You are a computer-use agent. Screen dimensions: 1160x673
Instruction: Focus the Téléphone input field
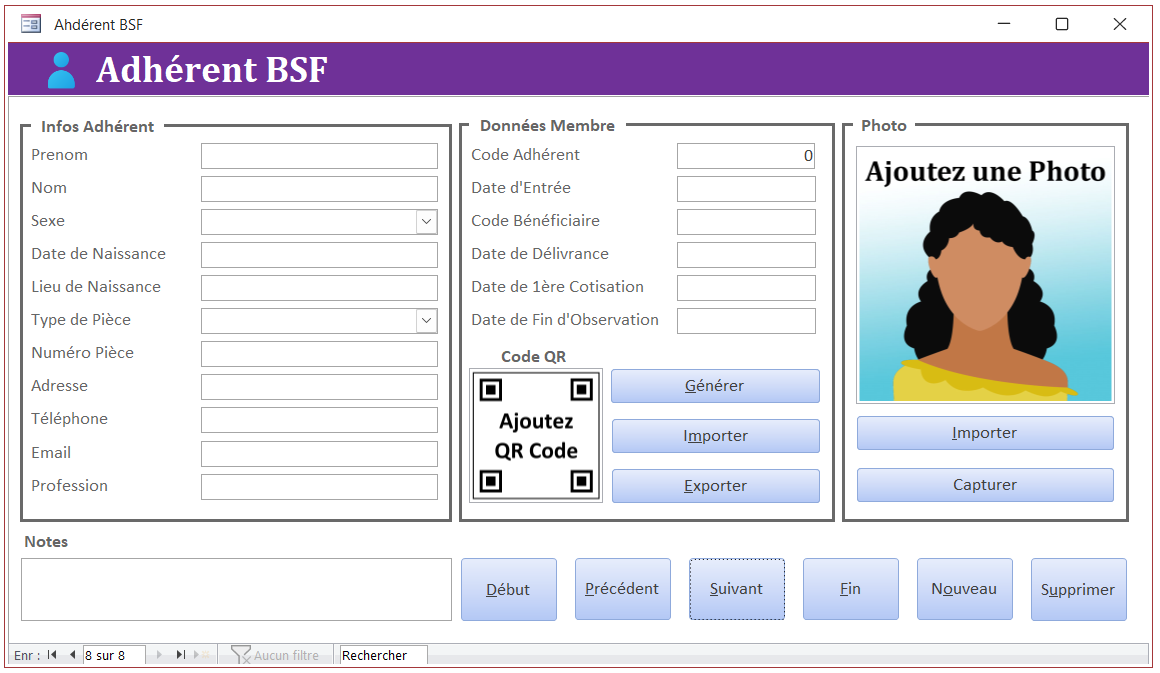click(319, 419)
